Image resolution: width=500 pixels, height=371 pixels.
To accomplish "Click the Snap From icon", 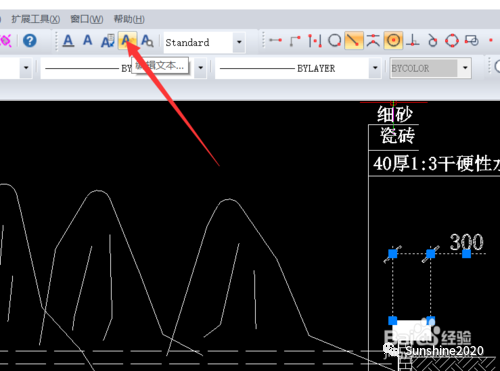I will click(x=295, y=41).
